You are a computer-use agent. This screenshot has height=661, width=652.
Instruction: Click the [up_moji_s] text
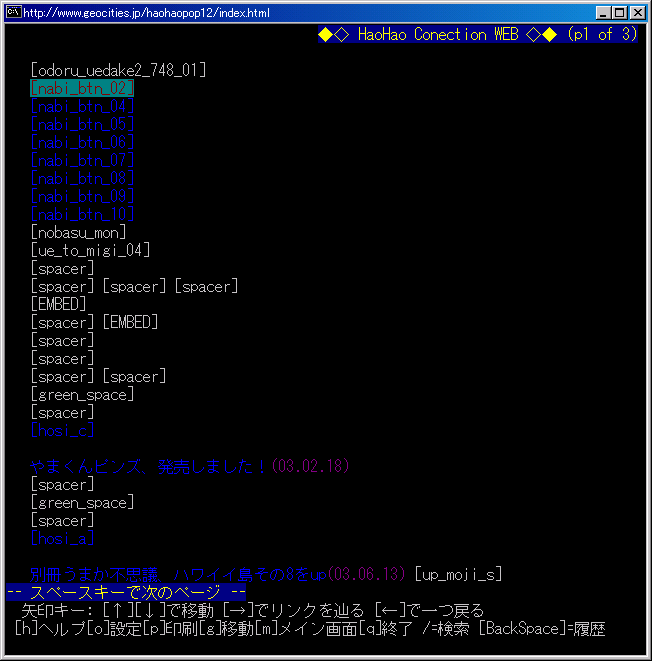458,574
